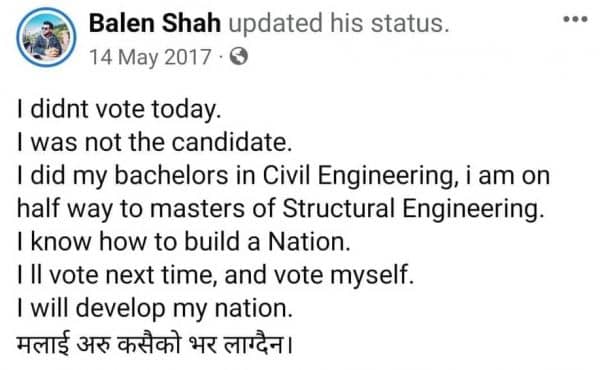Click the line 'I know how to build a Nation.'

pyautogui.click(x=184, y=242)
